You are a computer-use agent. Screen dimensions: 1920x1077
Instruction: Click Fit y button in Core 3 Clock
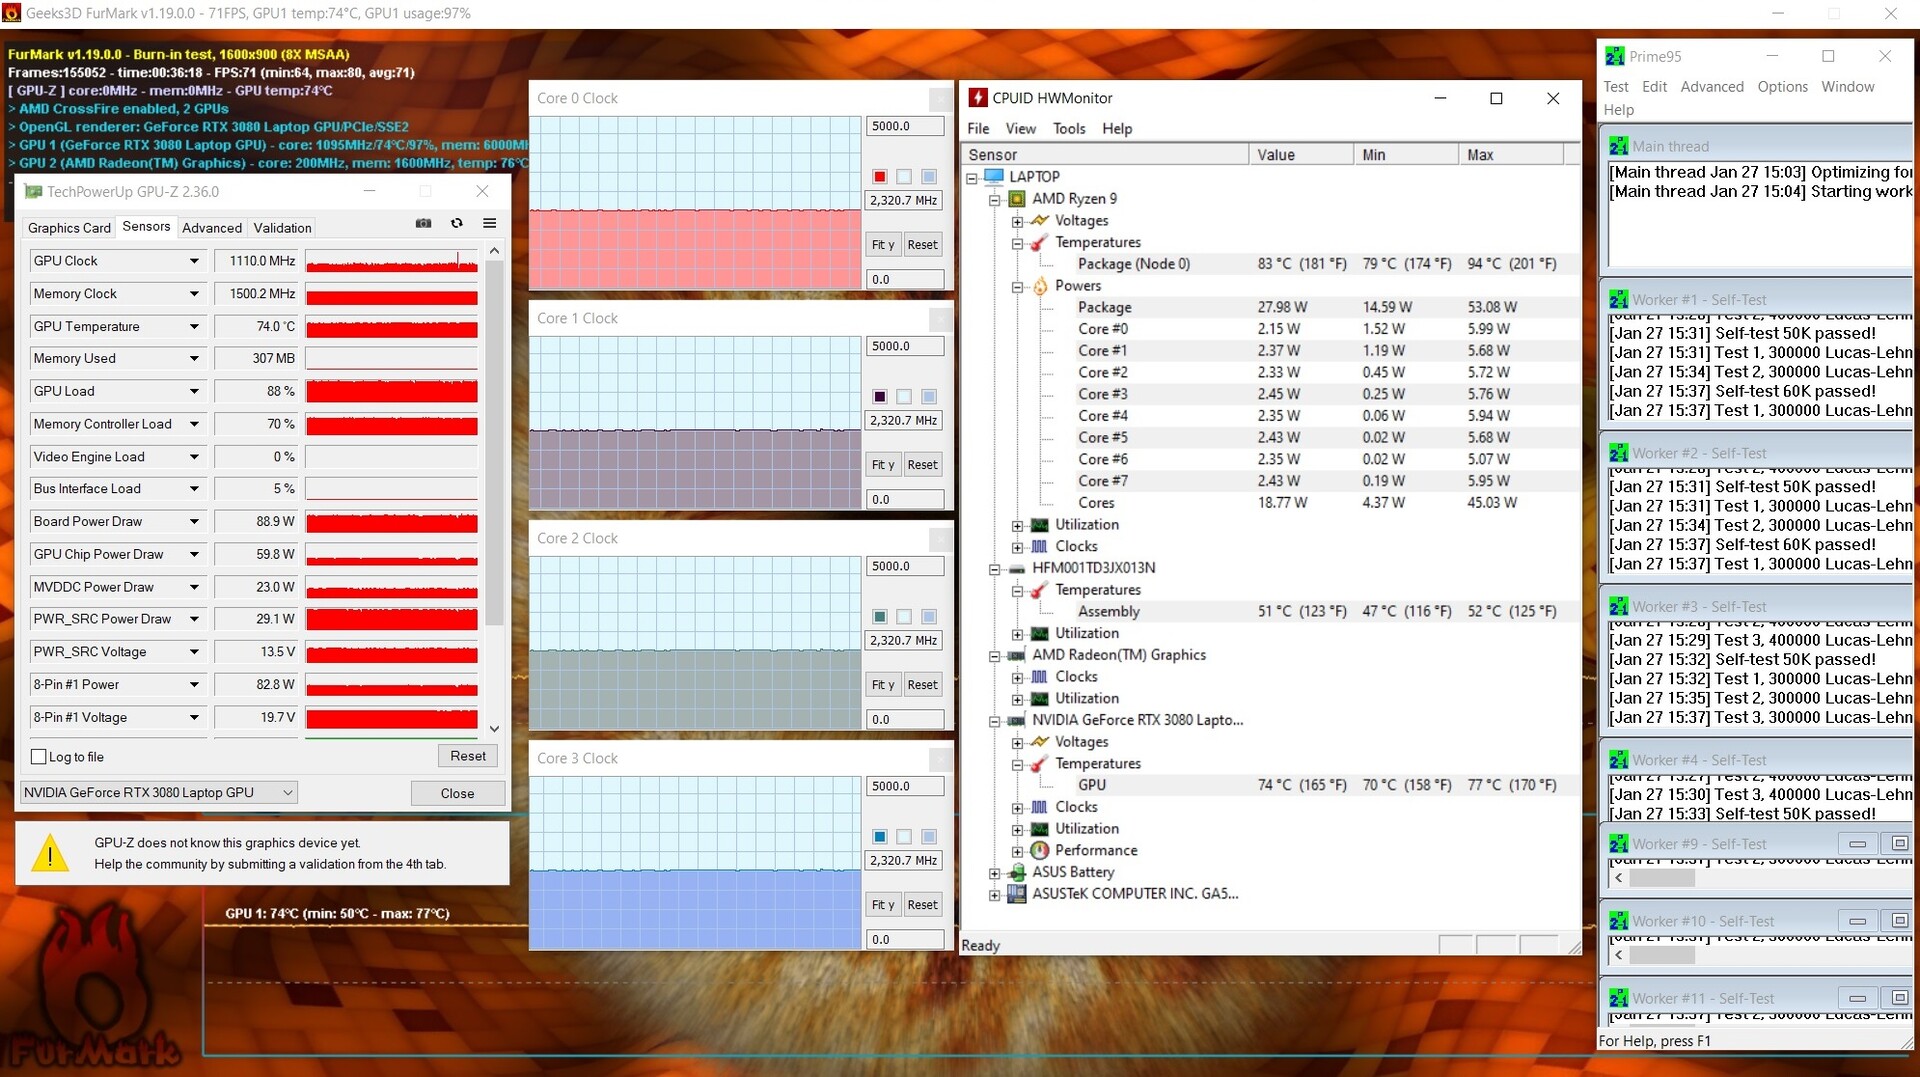(882, 905)
